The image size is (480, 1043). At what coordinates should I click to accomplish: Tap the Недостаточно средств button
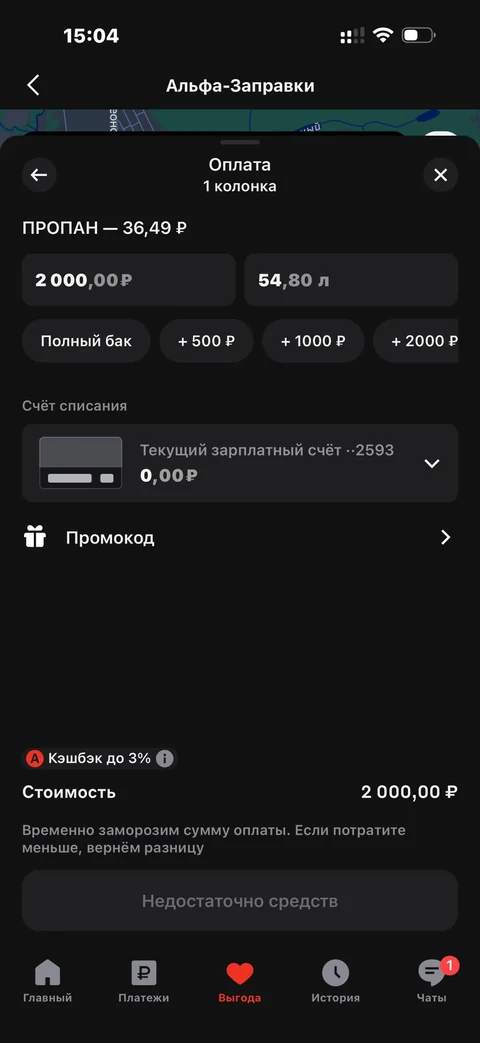coord(240,901)
